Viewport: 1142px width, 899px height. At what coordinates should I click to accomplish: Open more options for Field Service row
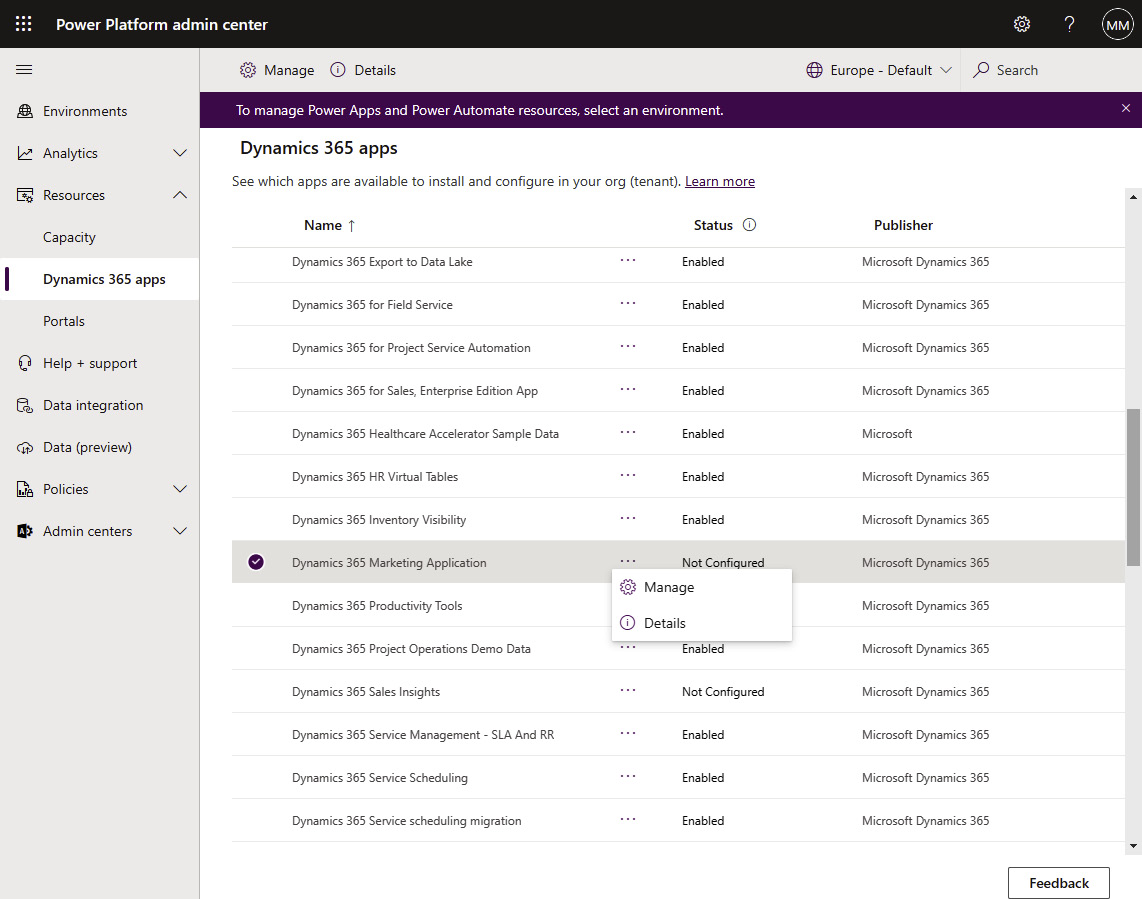(x=628, y=303)
